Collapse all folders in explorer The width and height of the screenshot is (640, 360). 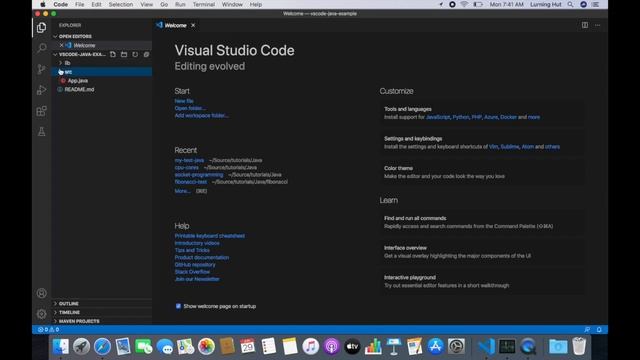point(146,54)
